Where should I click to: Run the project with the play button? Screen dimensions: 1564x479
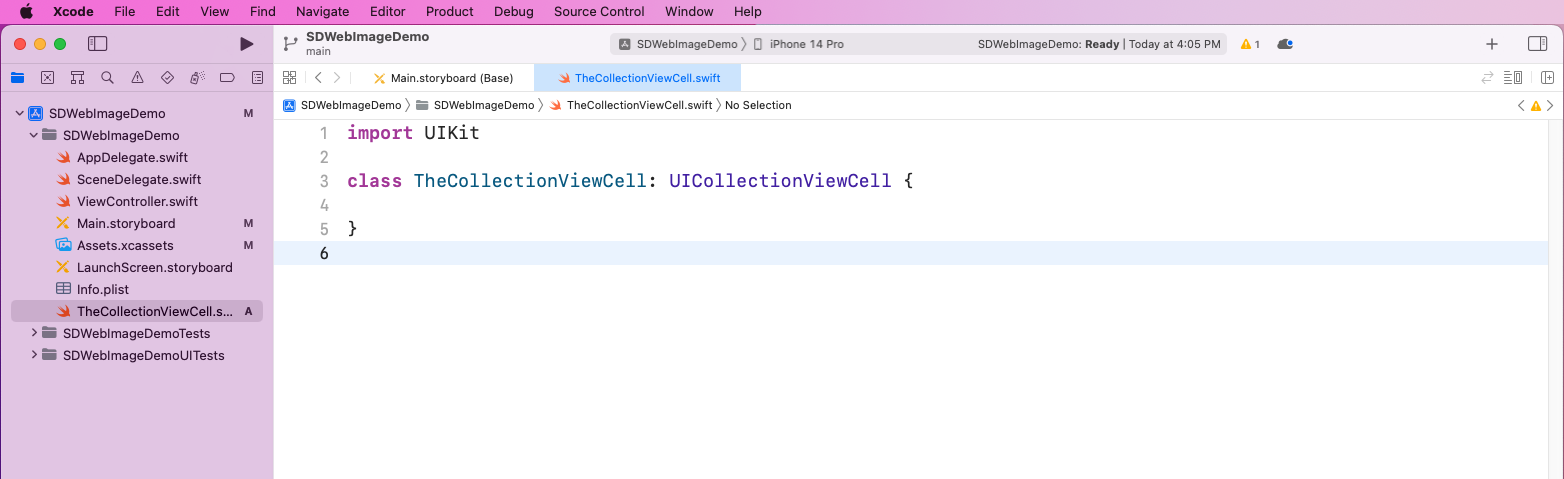coord(247,44)
